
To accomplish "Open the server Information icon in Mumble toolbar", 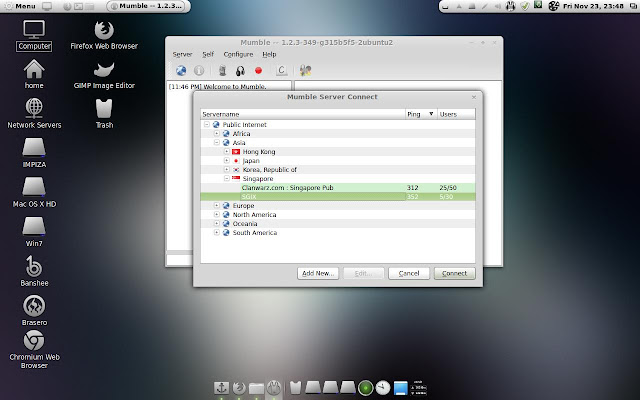I will click(x=199, y=71).
